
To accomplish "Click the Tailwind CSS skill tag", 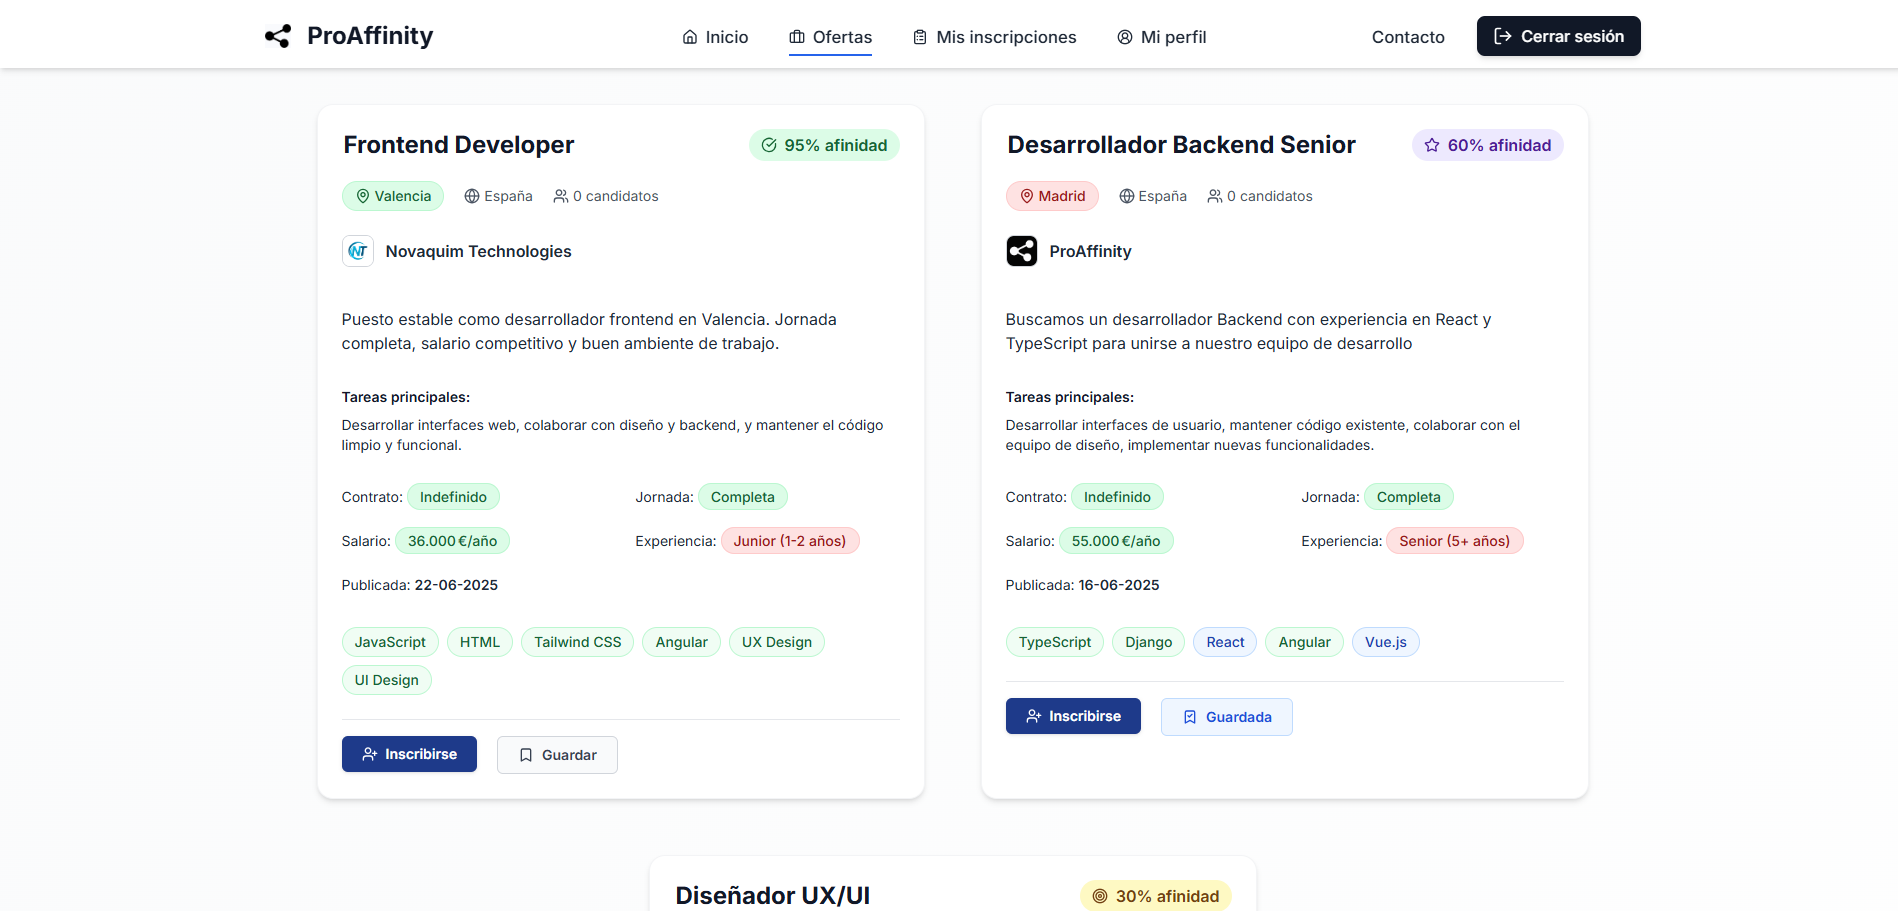I will (577, 642).
